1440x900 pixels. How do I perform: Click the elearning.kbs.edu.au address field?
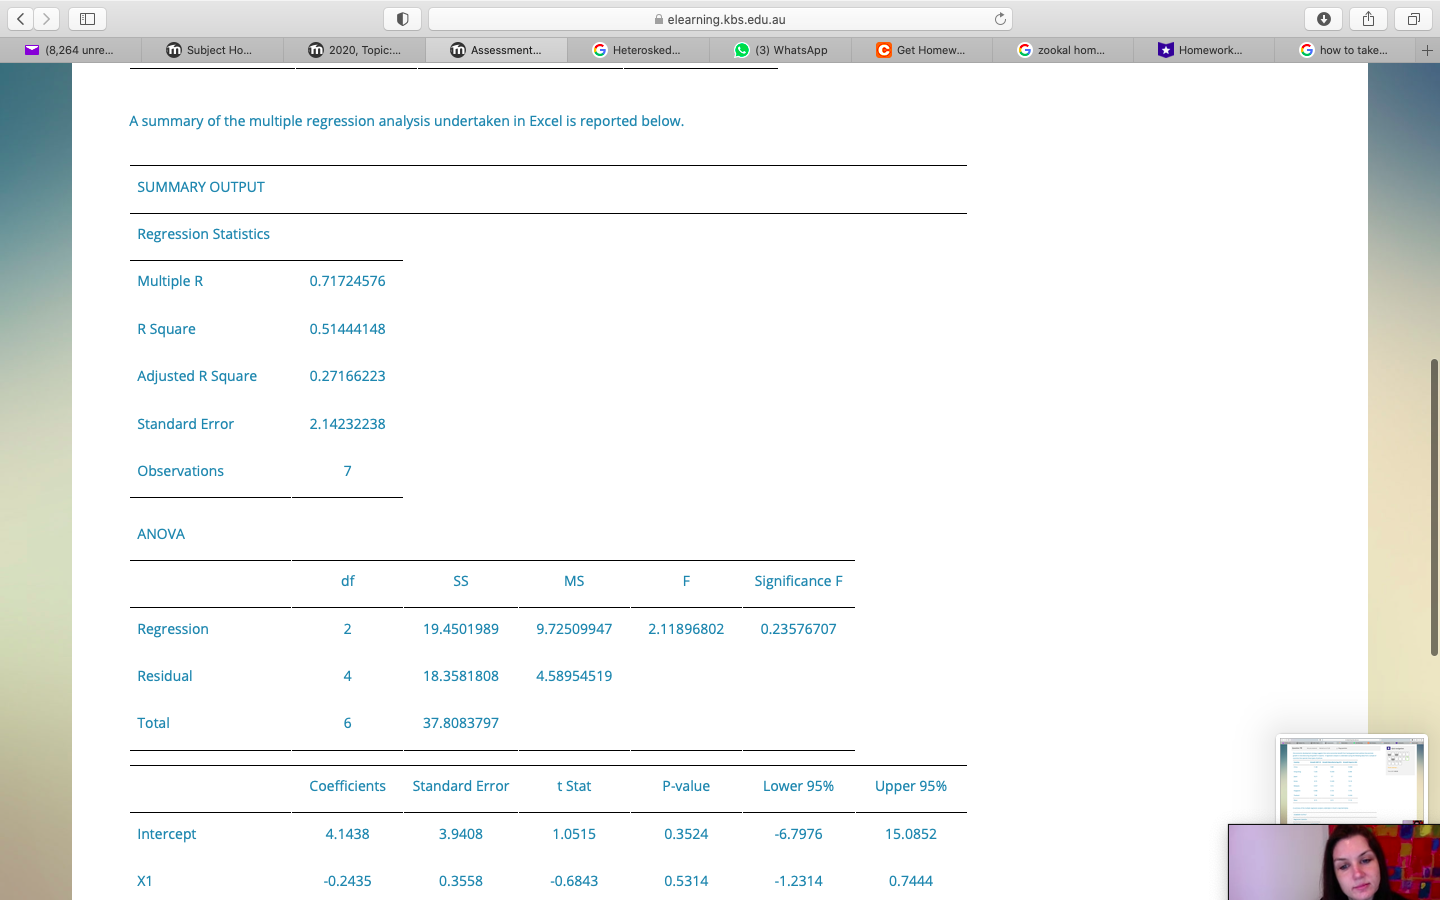pos(720,19)
